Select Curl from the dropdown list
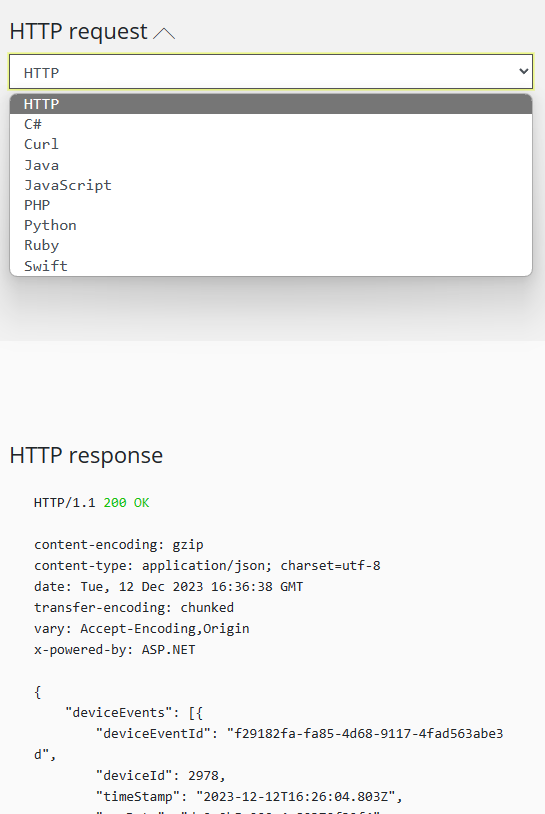 click(x=271, y=144)
